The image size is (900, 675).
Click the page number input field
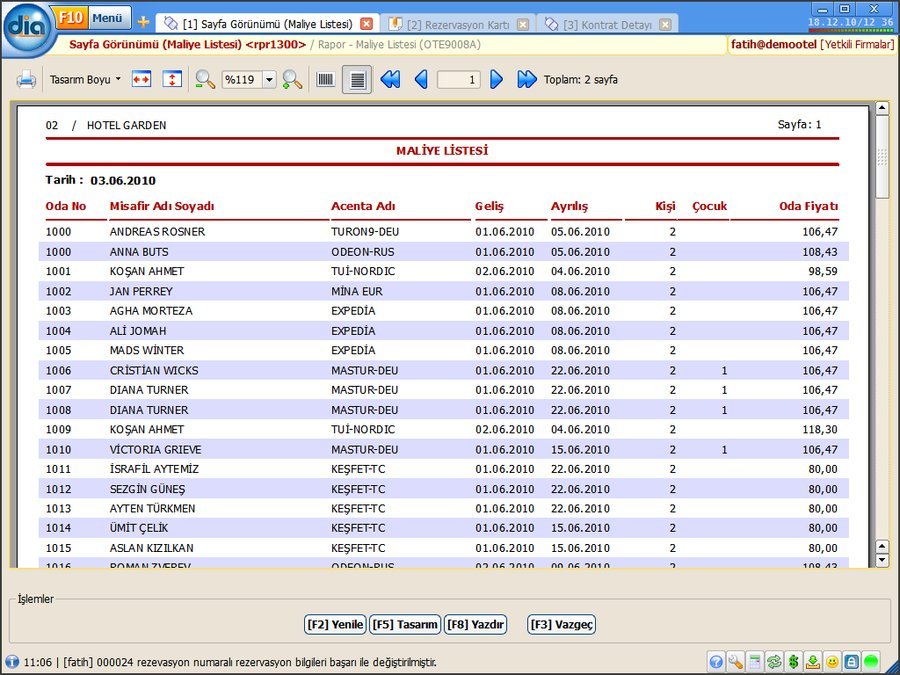(x=458, y=80)
